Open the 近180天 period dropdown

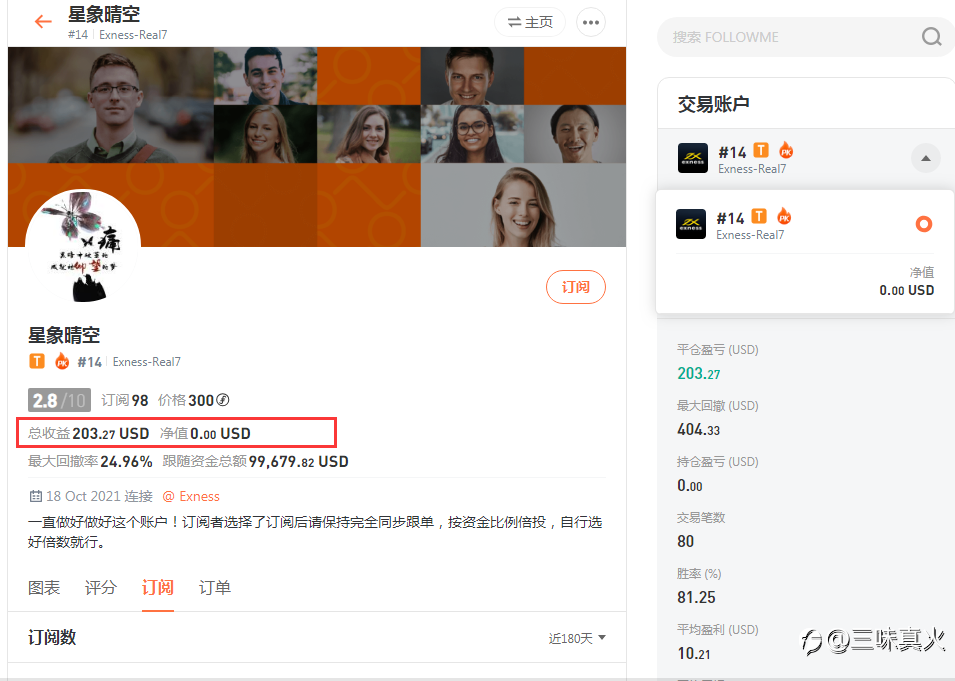(x=577, y=638)
